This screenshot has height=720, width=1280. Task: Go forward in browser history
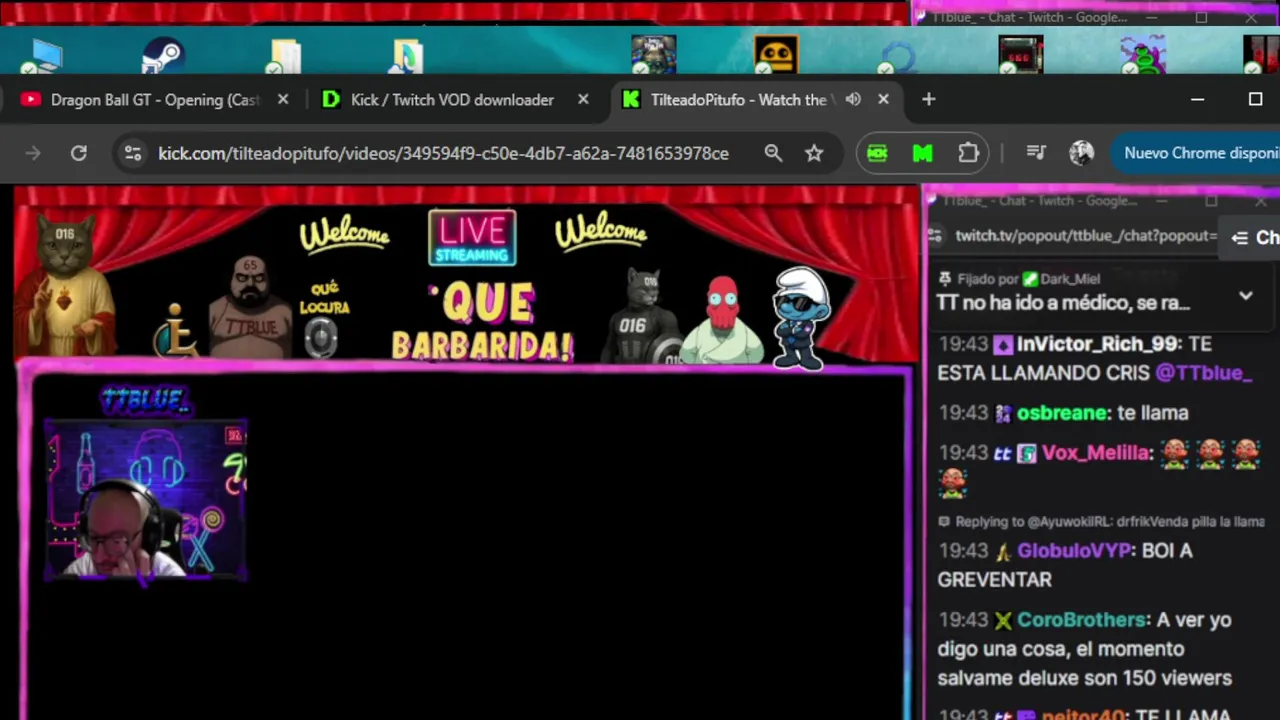coord(33,153)
